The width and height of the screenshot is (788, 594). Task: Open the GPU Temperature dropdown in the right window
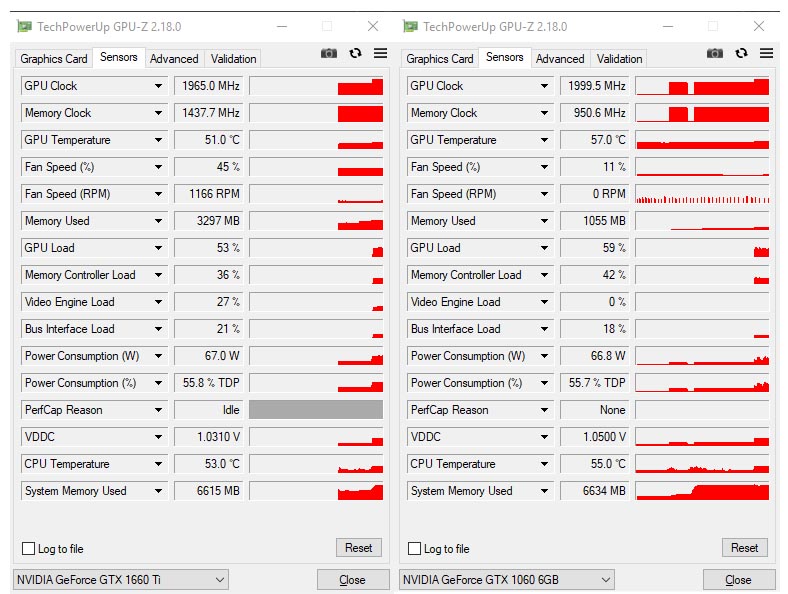point(544,140)
